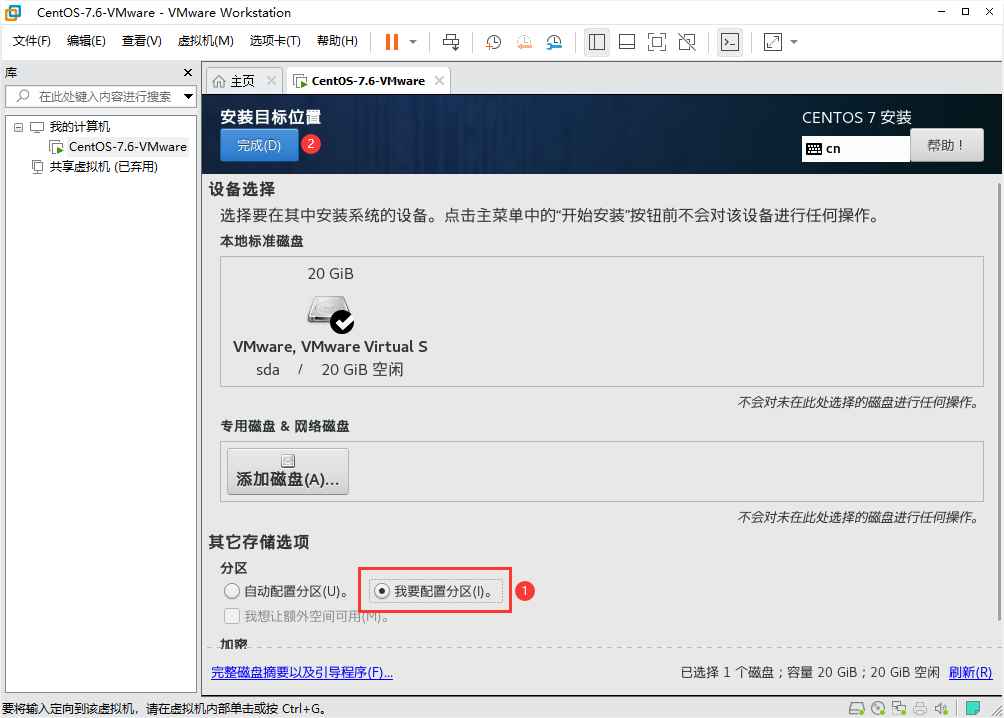The image size is (1004, 718).
Task: Open the power options arrow beside pause
Action: coord(413,42)
